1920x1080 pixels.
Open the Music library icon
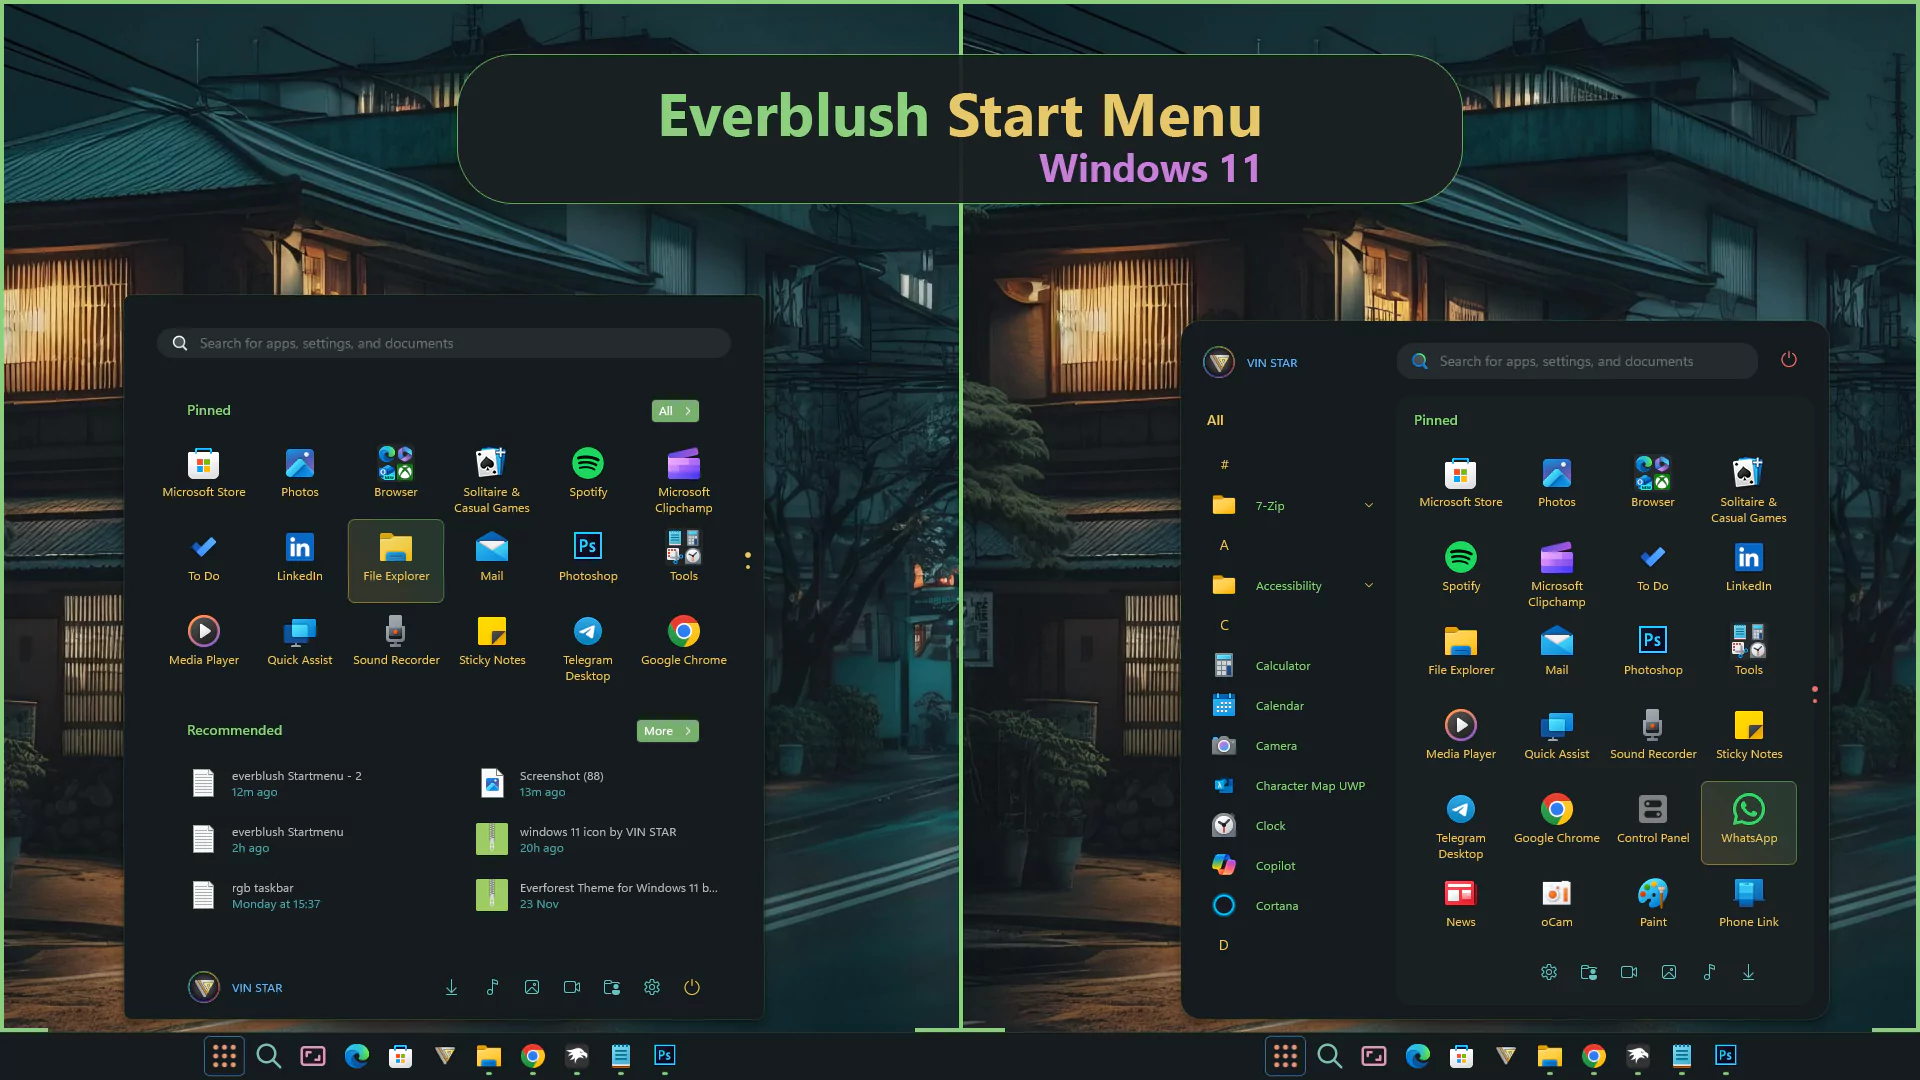[492, 987]
